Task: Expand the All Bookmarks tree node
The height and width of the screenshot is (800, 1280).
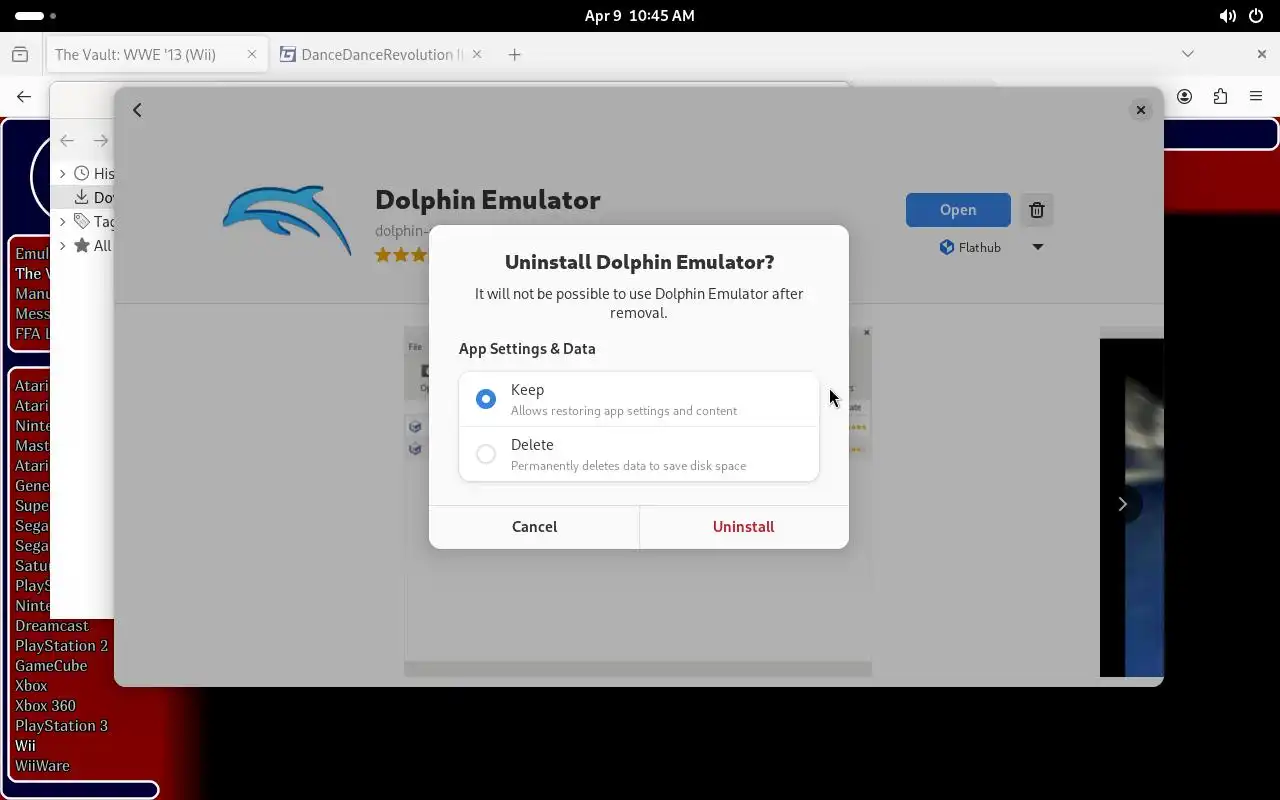Action: click(x=62, y=246)
